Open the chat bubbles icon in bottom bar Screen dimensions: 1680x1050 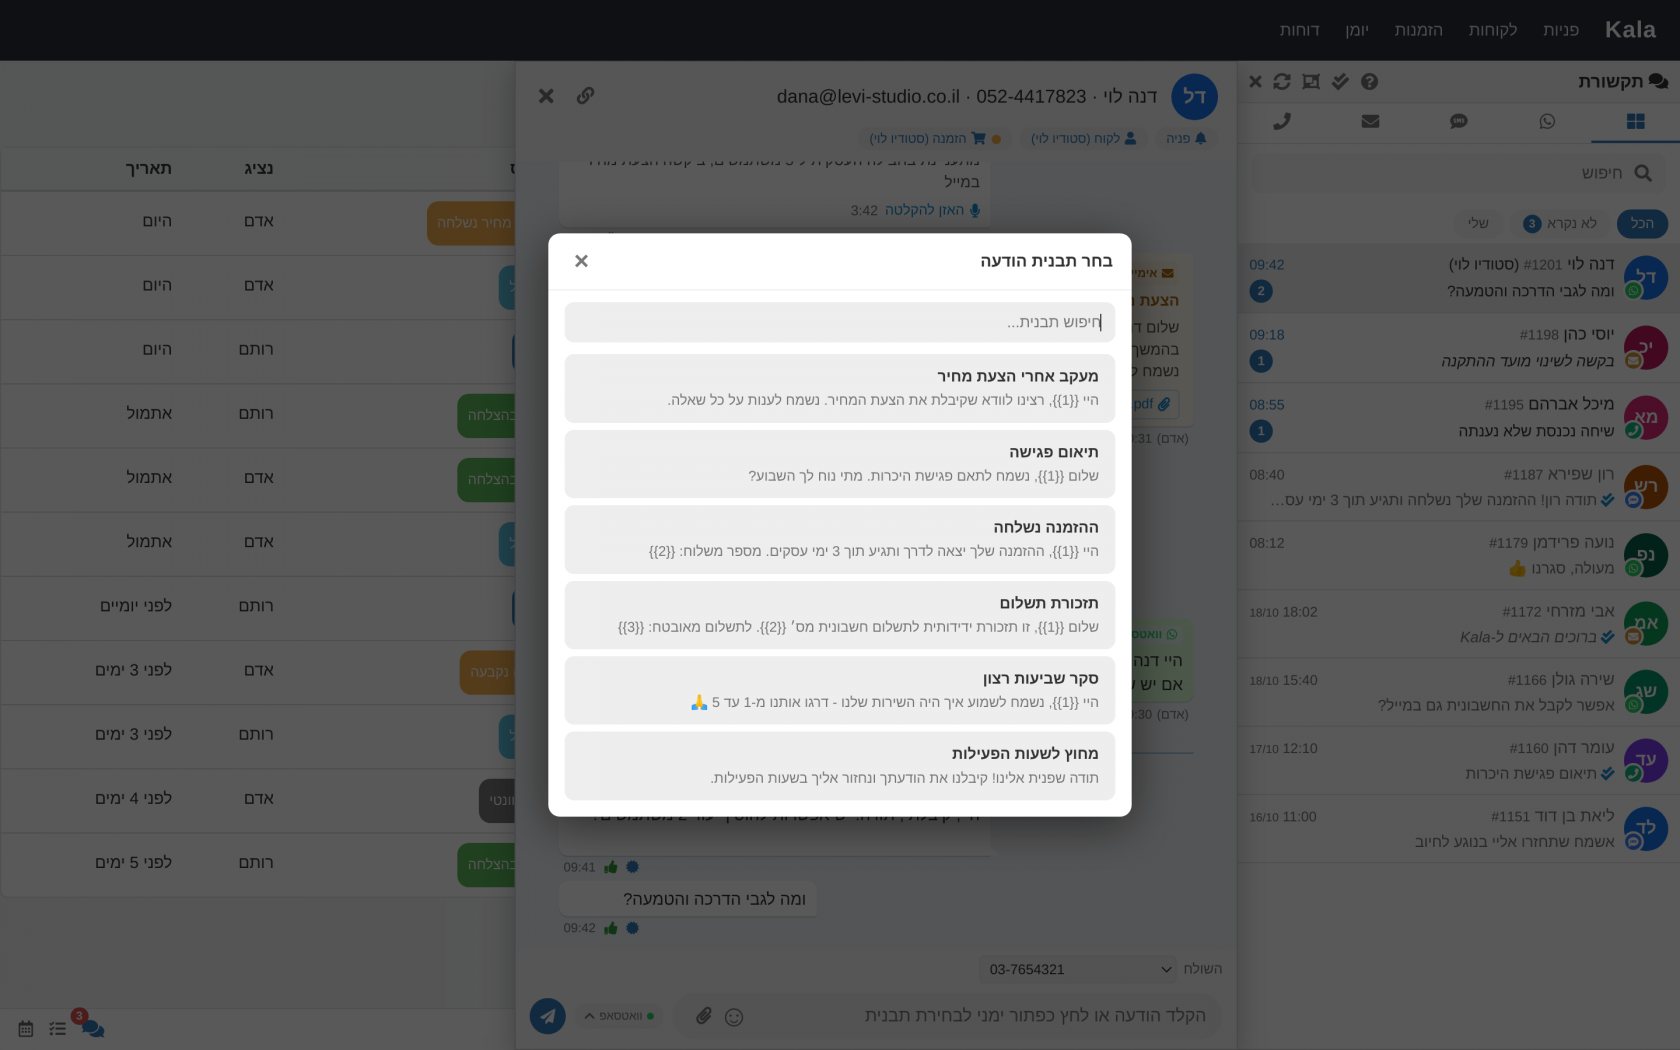point(93,1028)
